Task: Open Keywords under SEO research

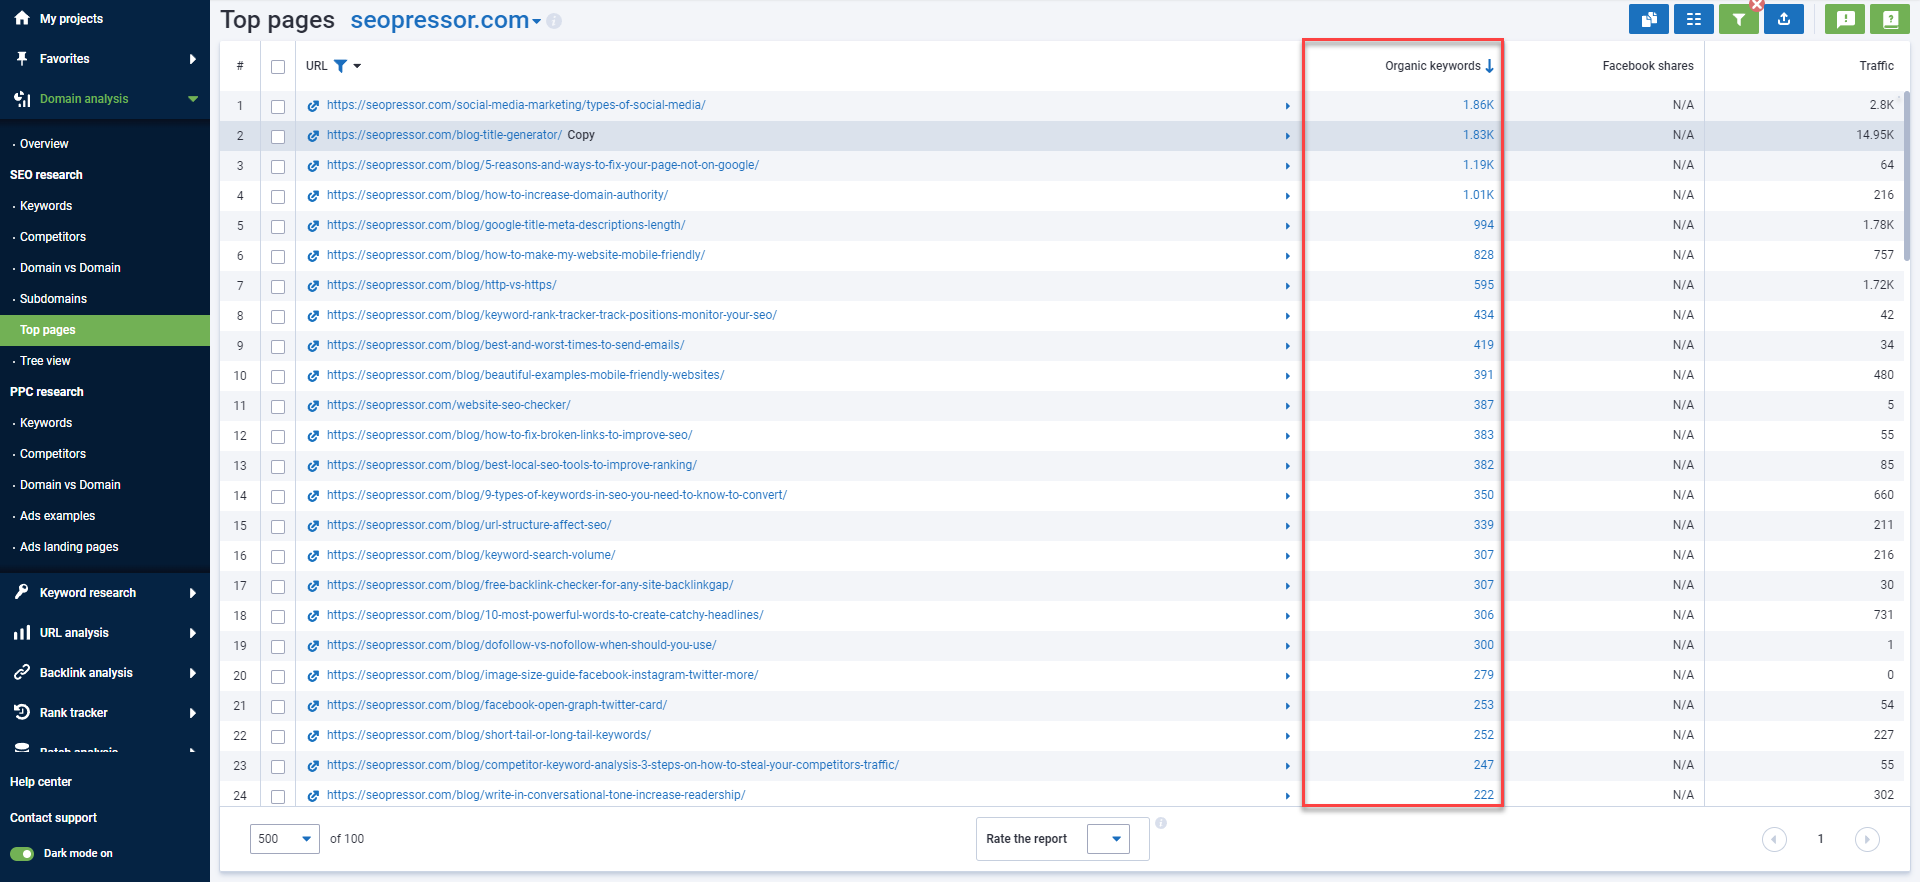Action: point(46,206)
